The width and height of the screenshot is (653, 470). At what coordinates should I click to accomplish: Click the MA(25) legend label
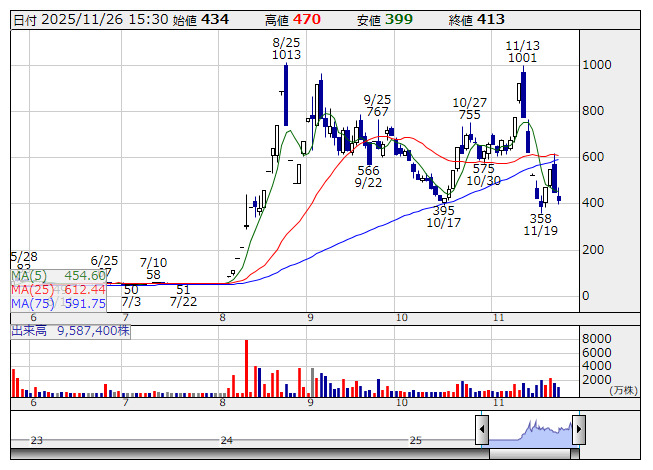[x=33, y=289]
